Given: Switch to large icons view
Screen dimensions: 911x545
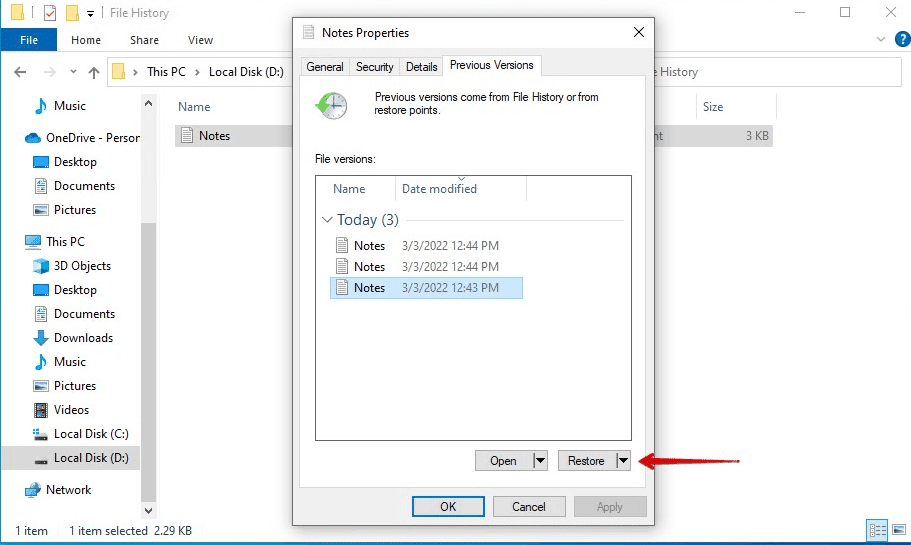Looking at the screenshot, I should (x=899, y=530).
